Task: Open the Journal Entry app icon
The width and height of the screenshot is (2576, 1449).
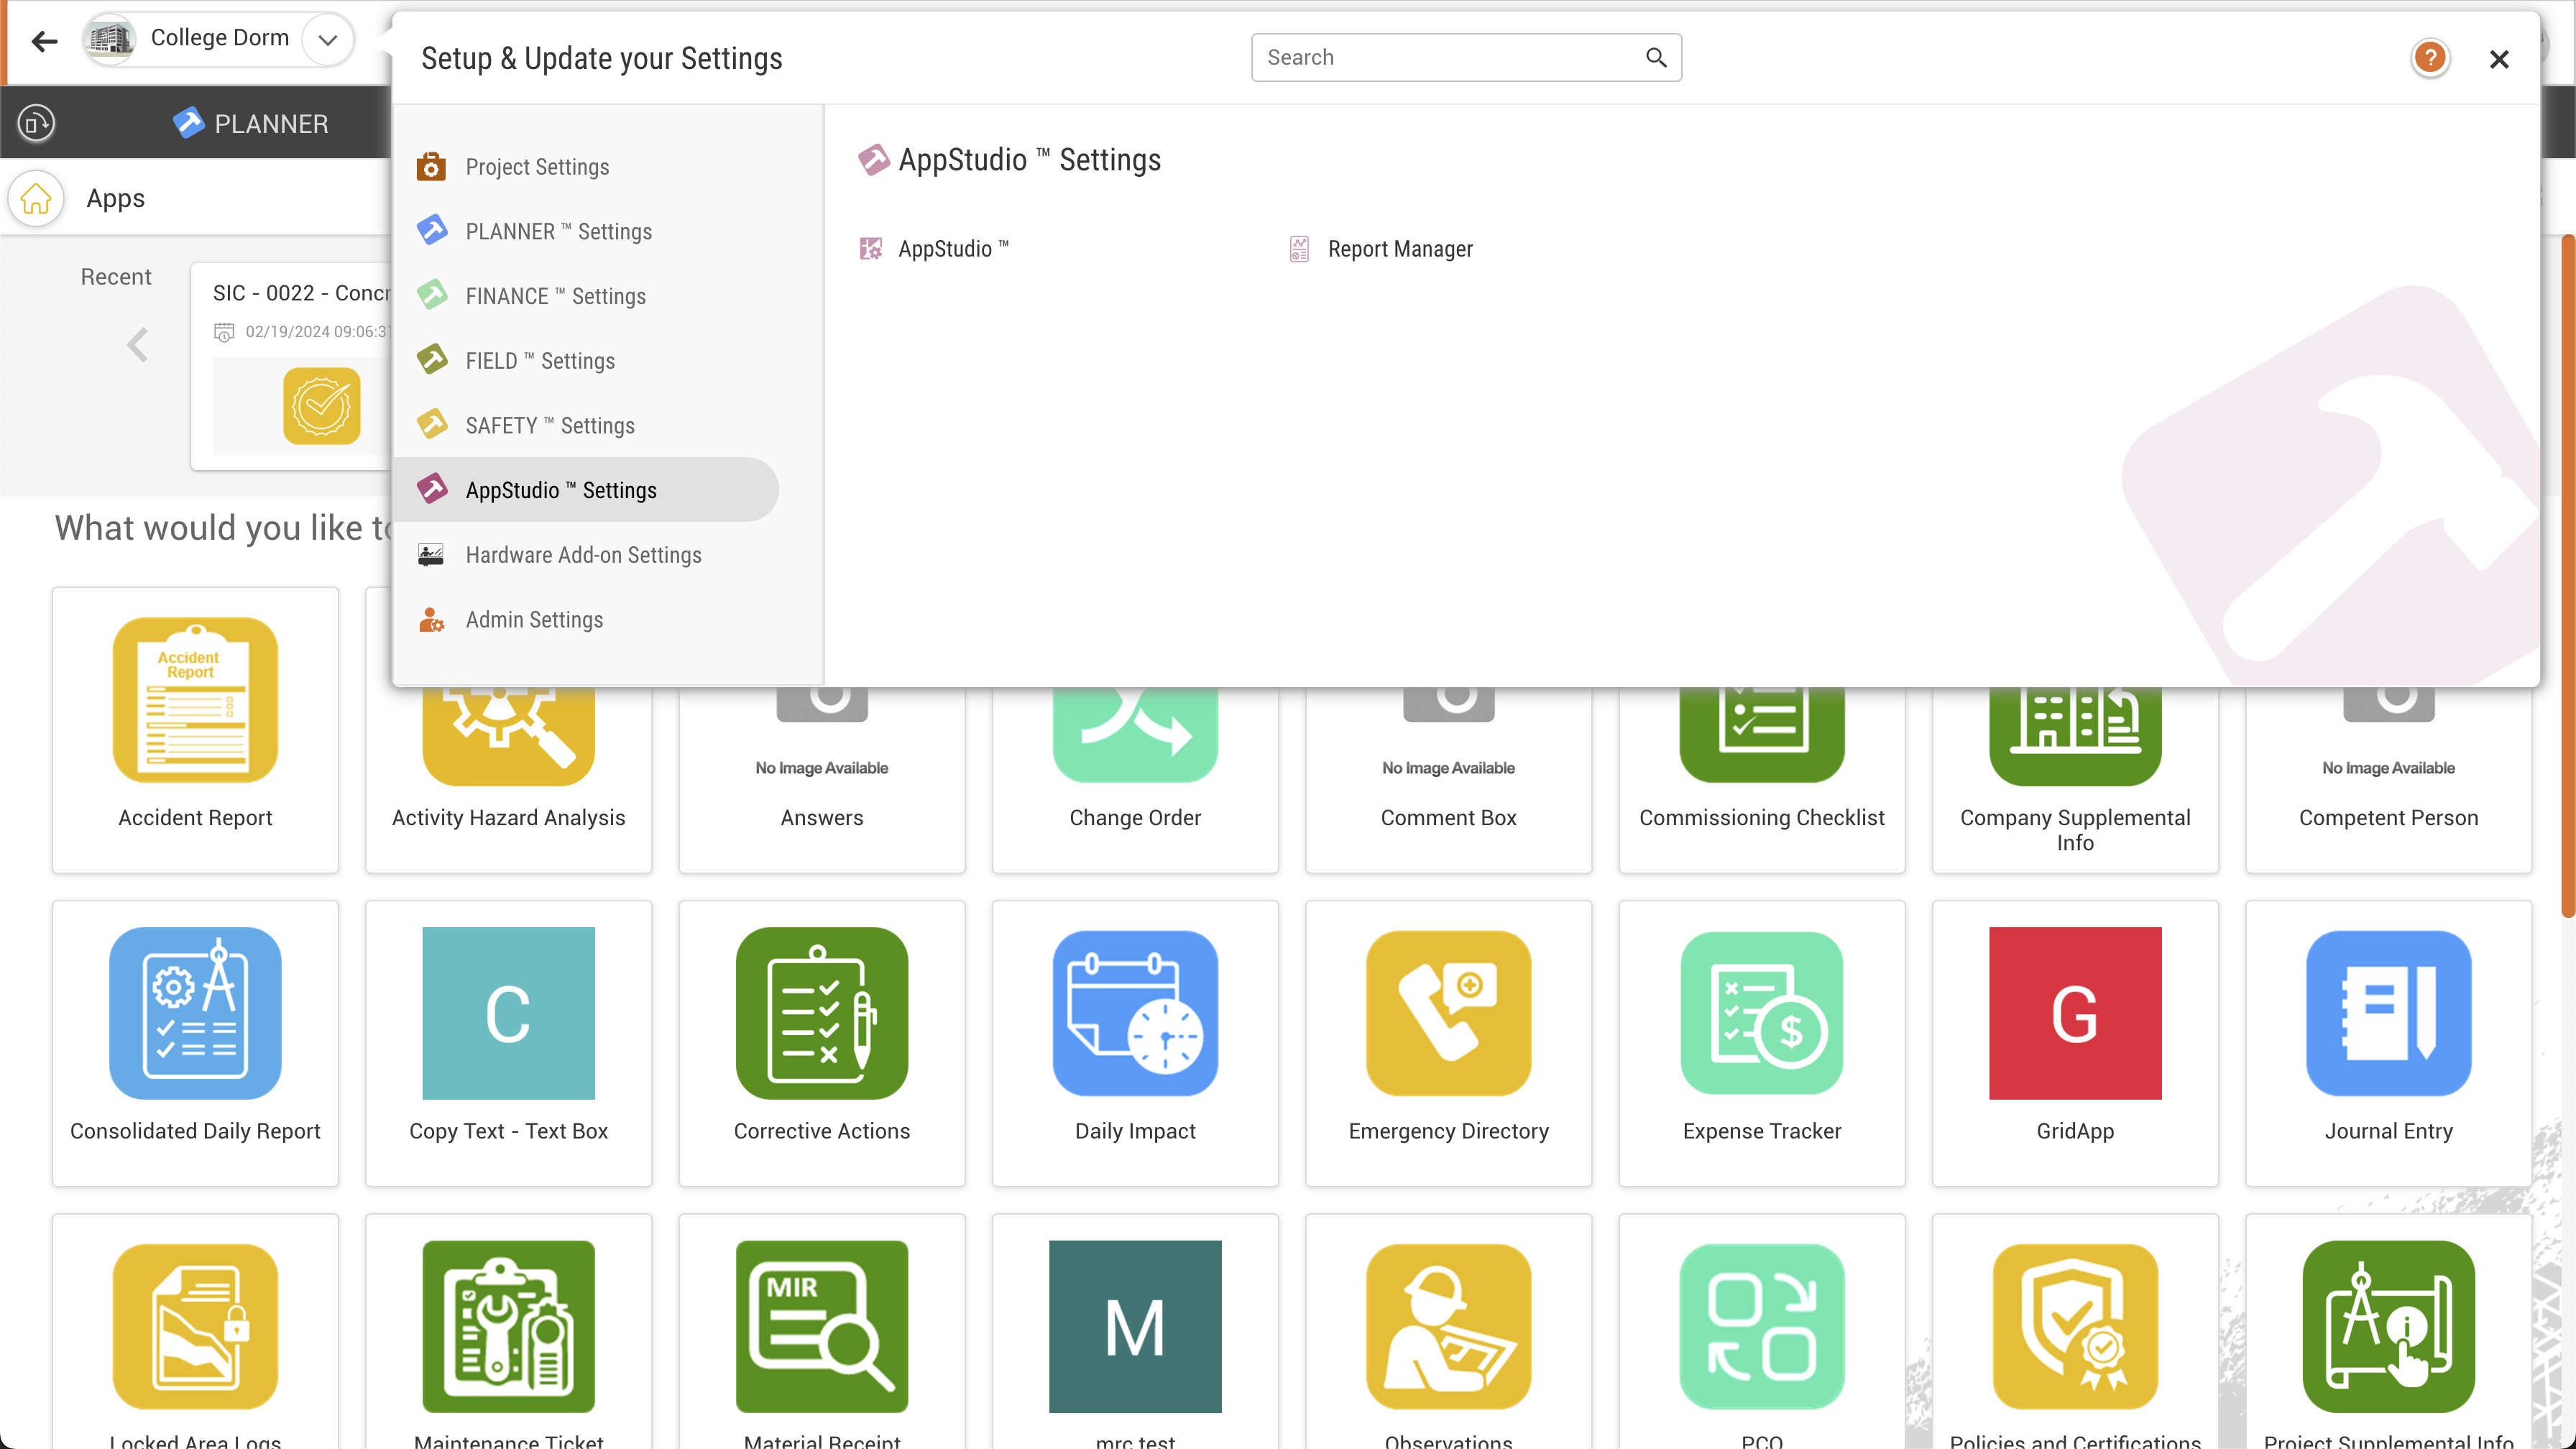Action: coord(2388,1013)
